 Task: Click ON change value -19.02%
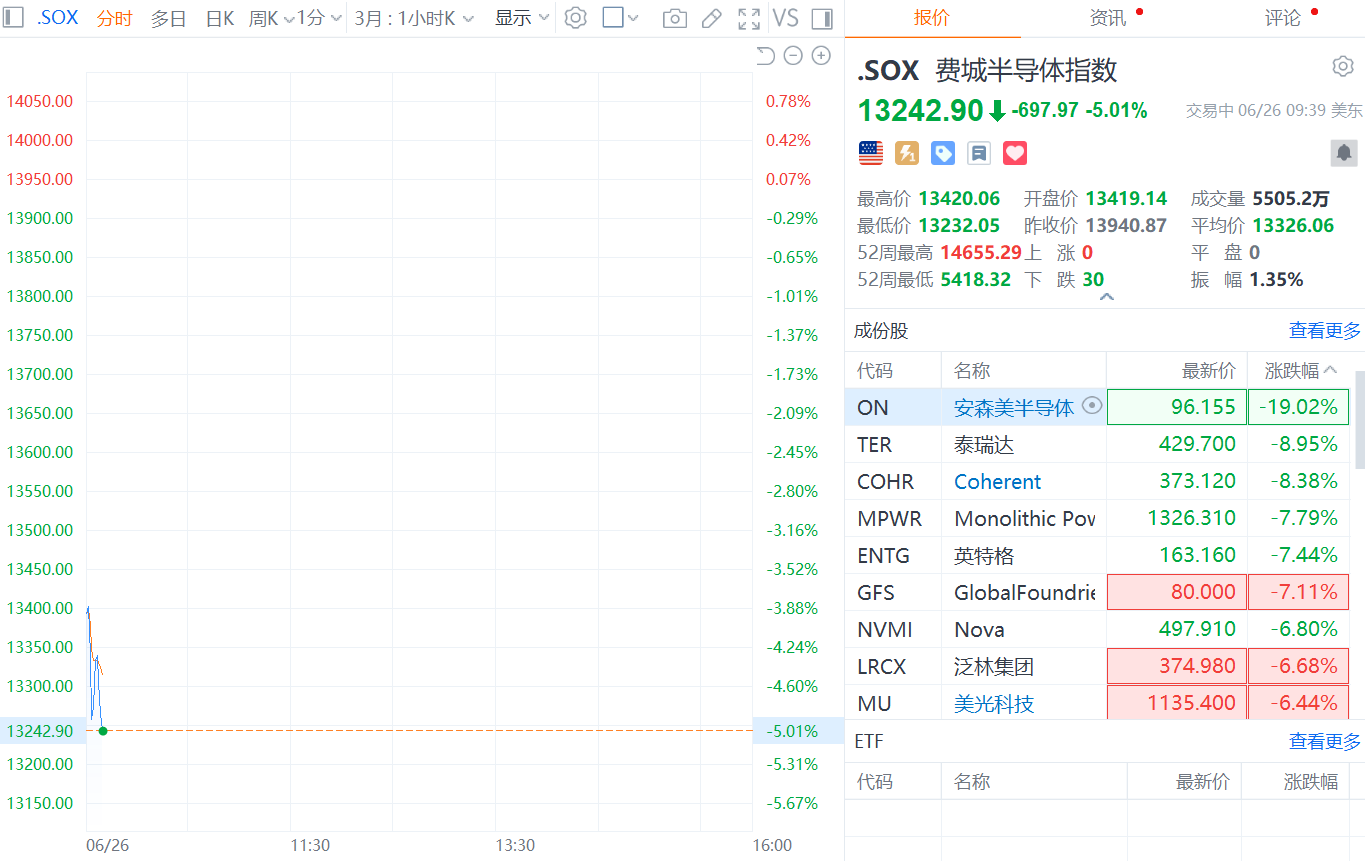coord(1299,407)
